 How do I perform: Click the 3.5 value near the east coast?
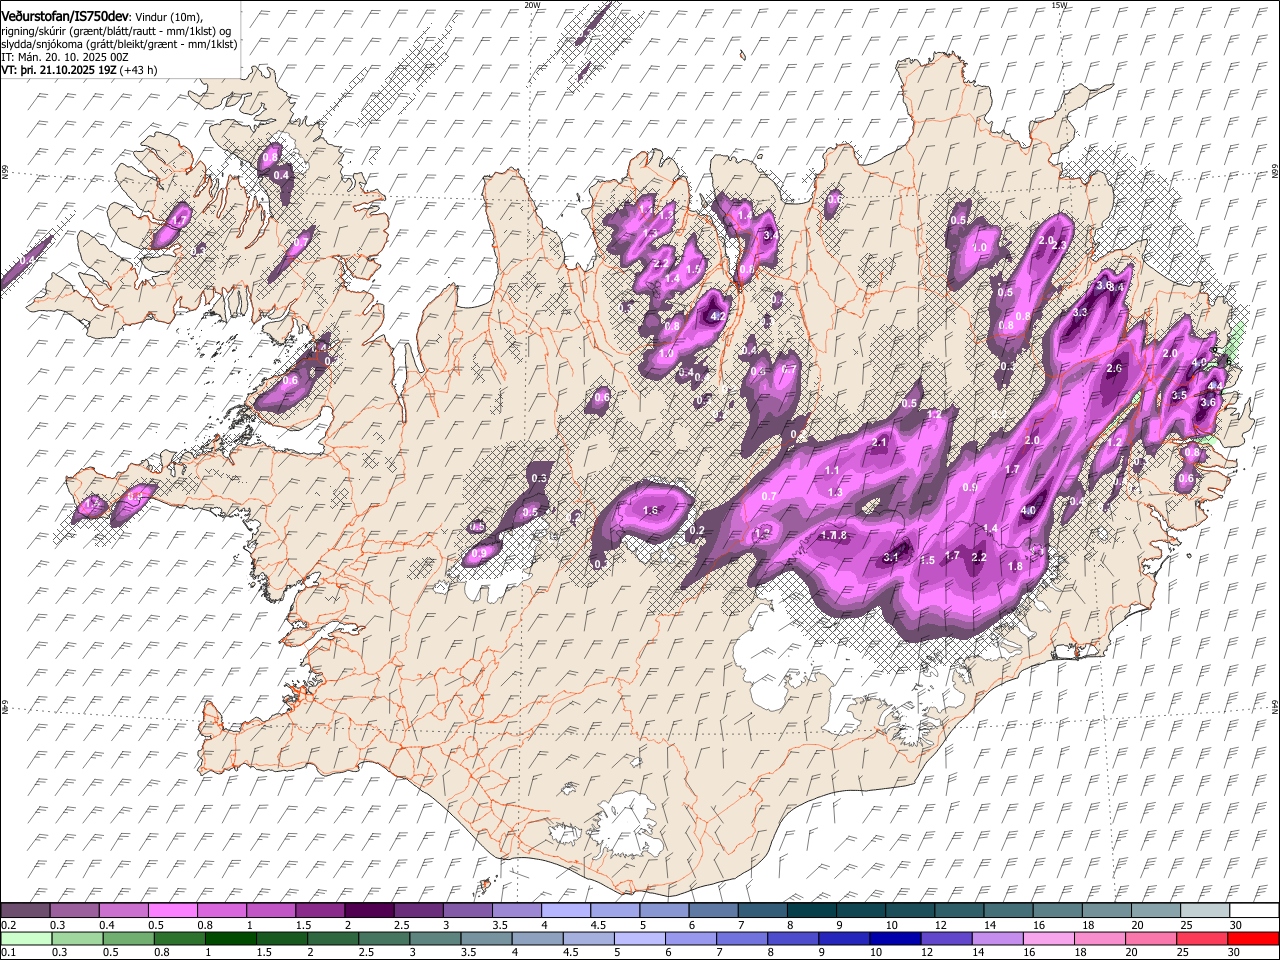click(1179, 395)
